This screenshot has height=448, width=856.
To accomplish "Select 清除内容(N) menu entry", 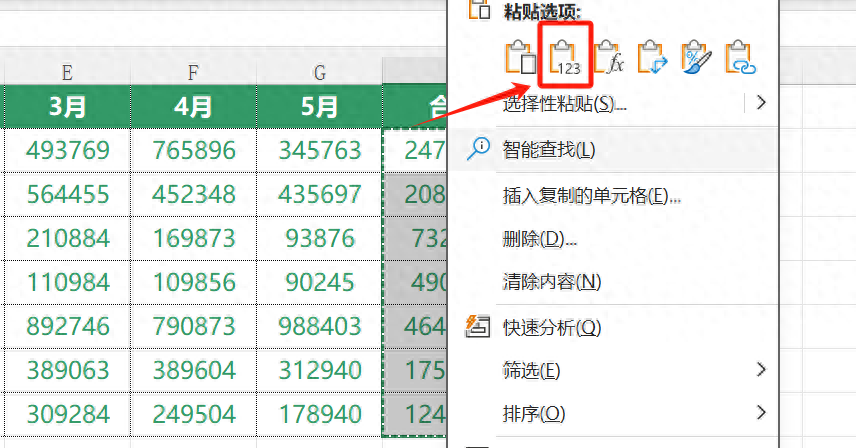I will 552,282.
